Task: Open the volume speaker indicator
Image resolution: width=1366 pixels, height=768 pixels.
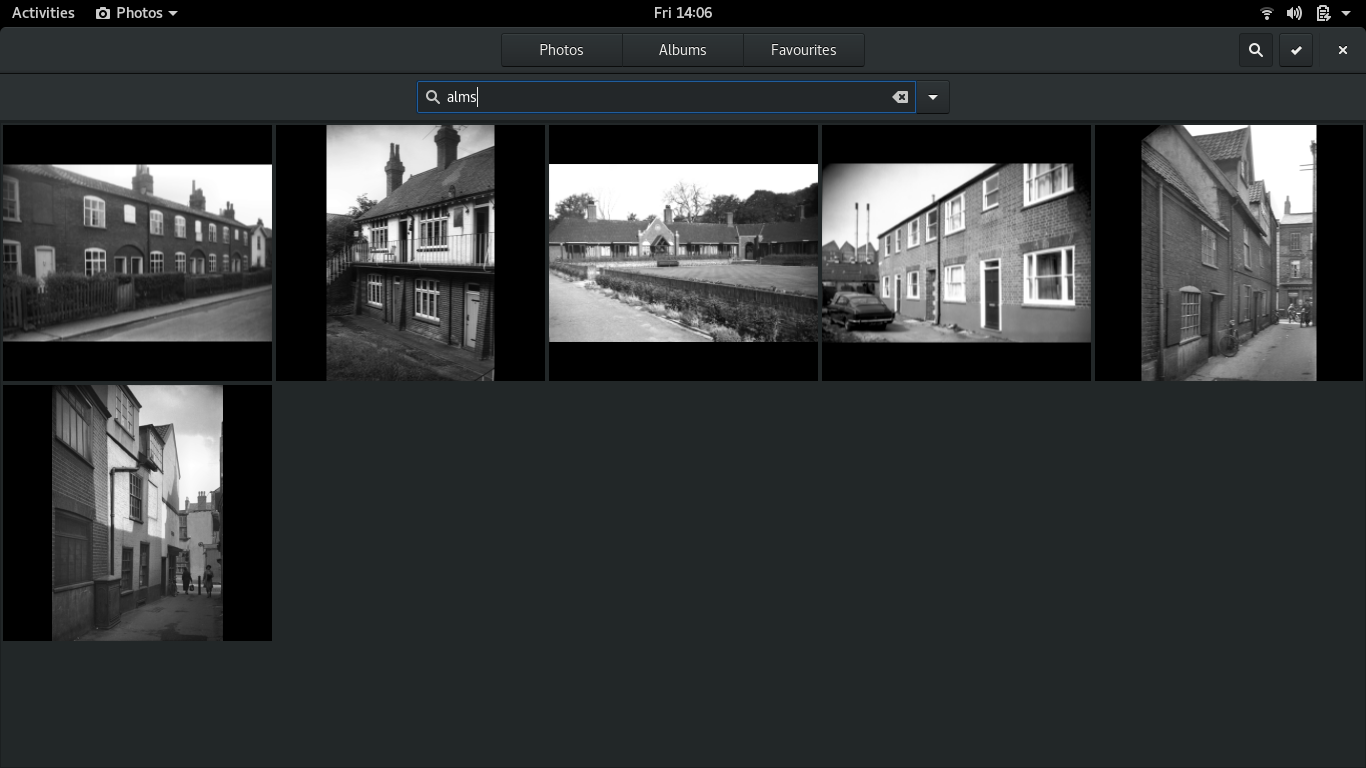Action: [x=1294, y=13]
